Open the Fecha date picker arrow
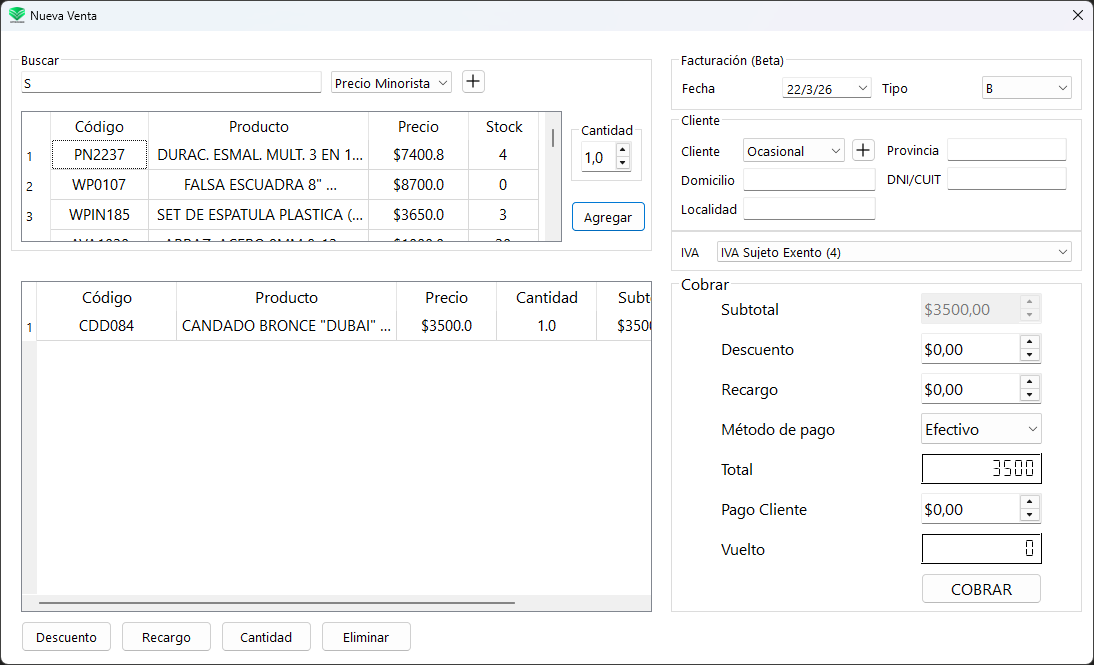Image resolution: width=1094 pixels, height=665 pixels. pyautogui.click(x=863, y=88)
